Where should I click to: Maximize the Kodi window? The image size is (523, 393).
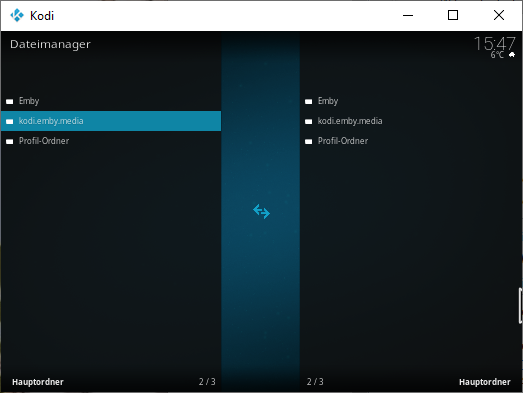click(453, 15)
